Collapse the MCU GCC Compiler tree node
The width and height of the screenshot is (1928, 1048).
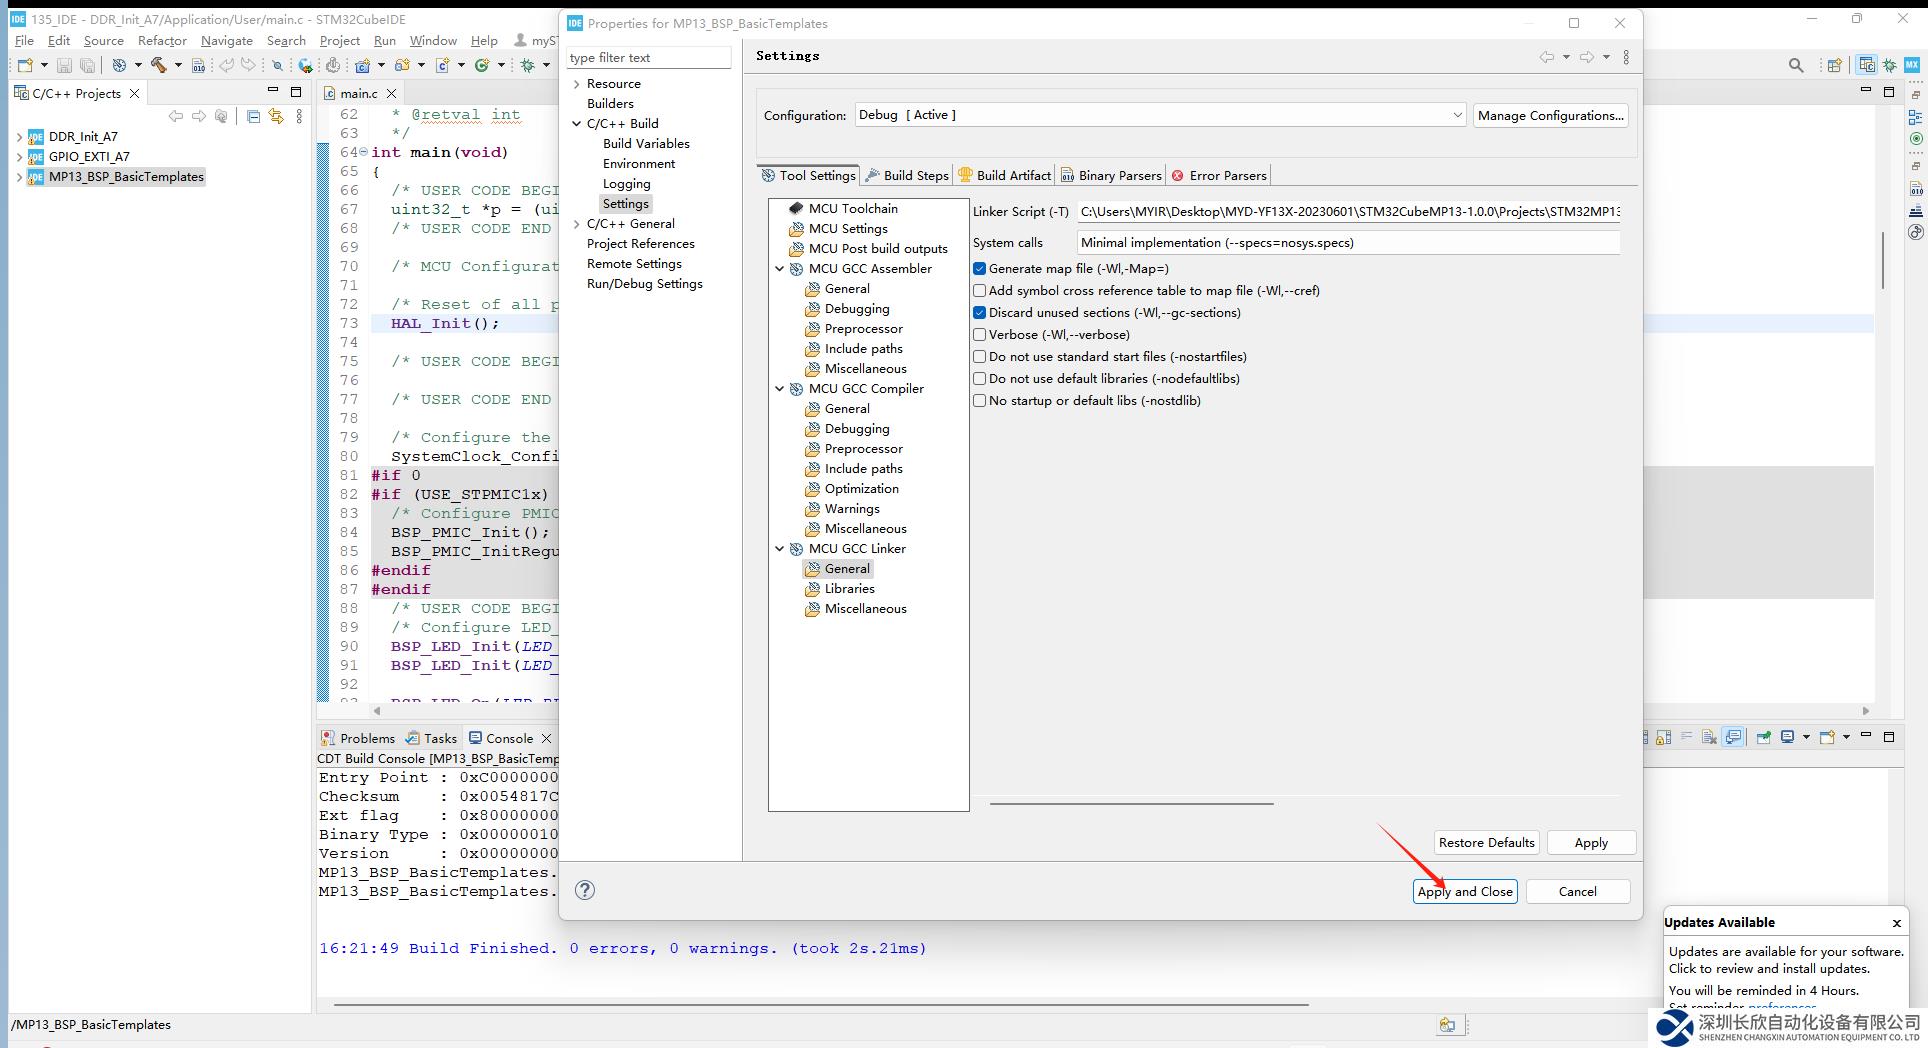click(780, 389)
